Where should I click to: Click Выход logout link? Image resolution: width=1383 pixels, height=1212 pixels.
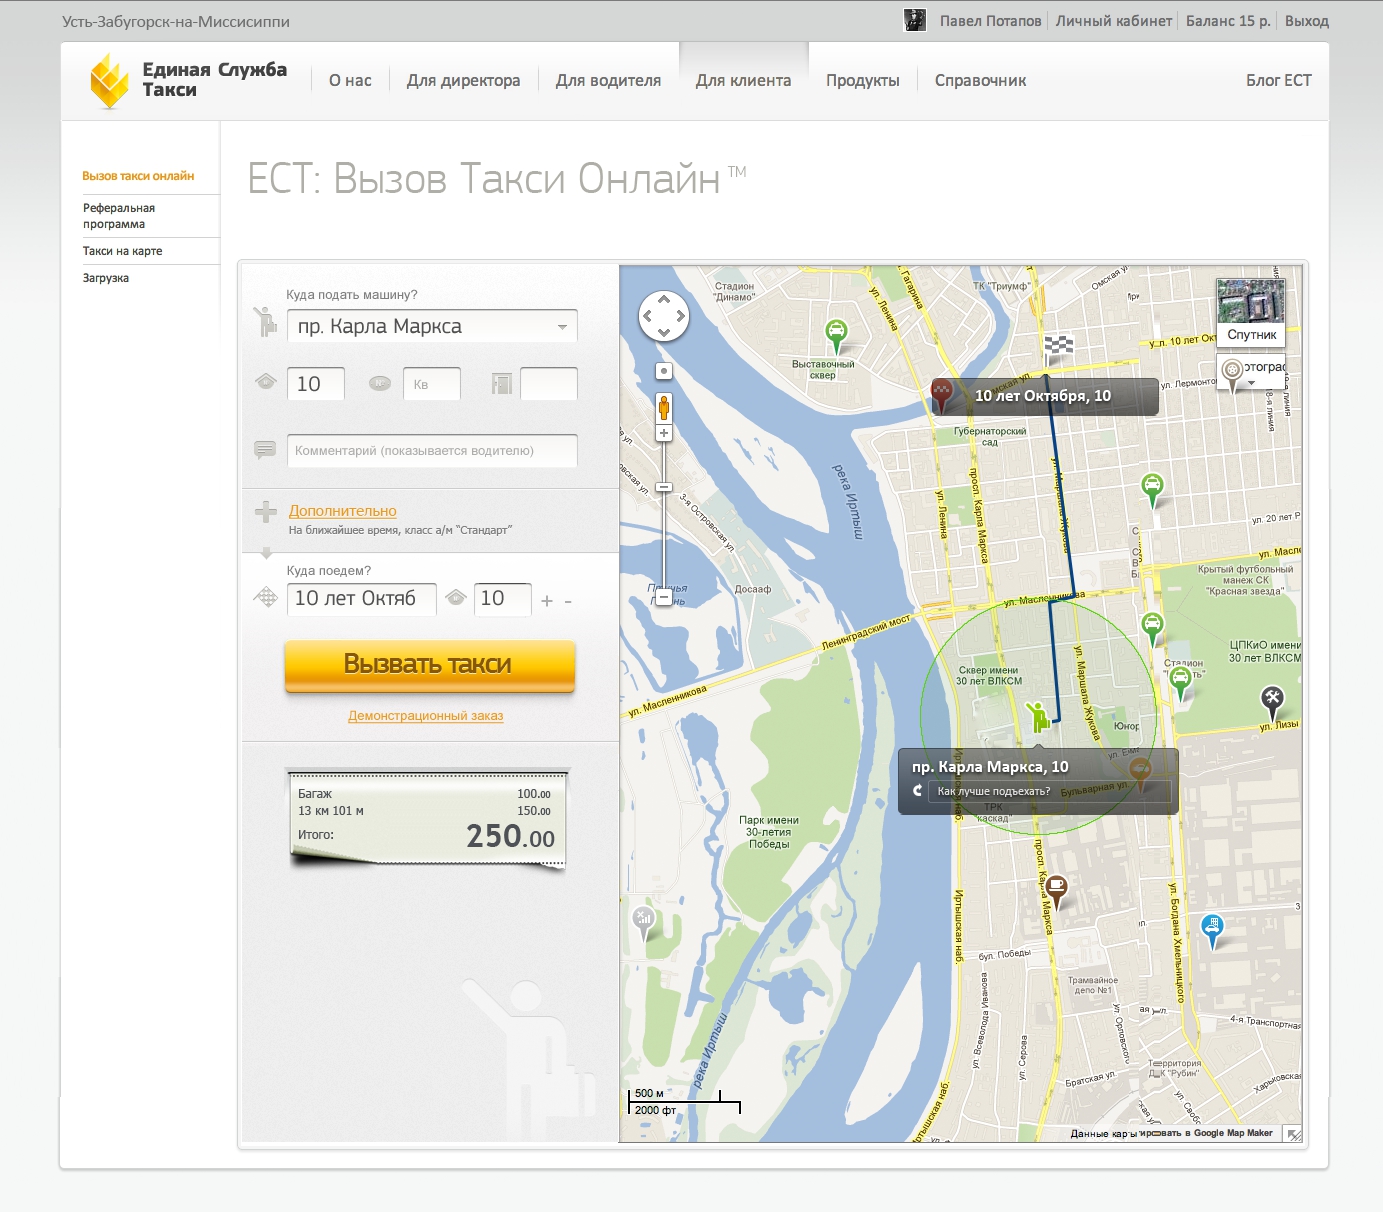[x=1306, y=20]
